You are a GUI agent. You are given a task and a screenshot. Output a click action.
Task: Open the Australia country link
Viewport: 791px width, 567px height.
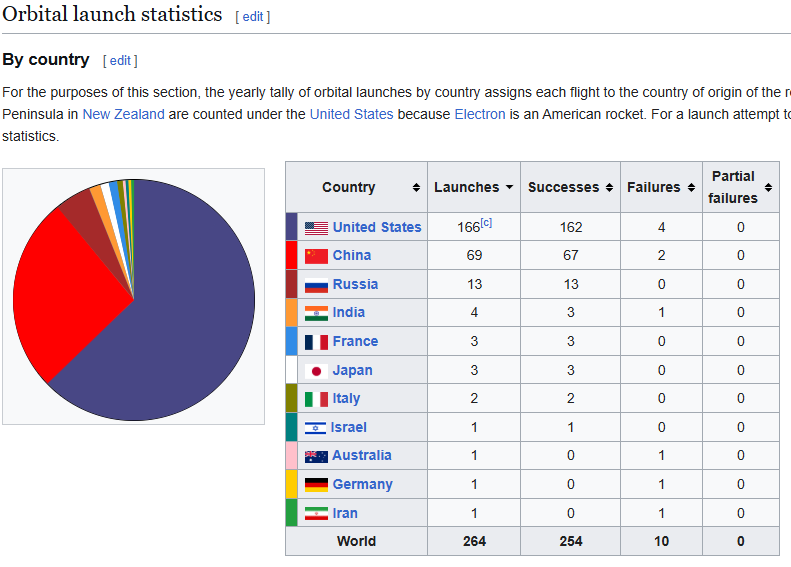[x=362, y=456]
